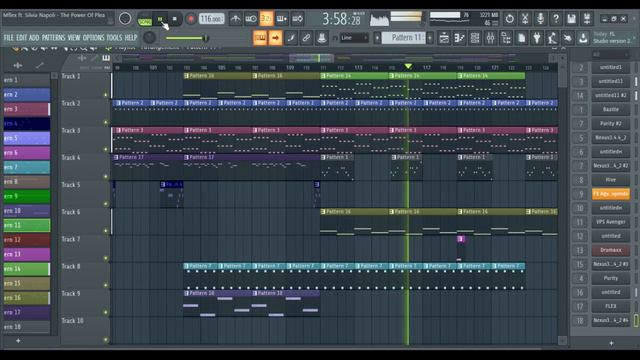The width and height of the screenshot is (640, 360).
Task: Toggle blend recording overdub icon
Action: tap(282, 19)
